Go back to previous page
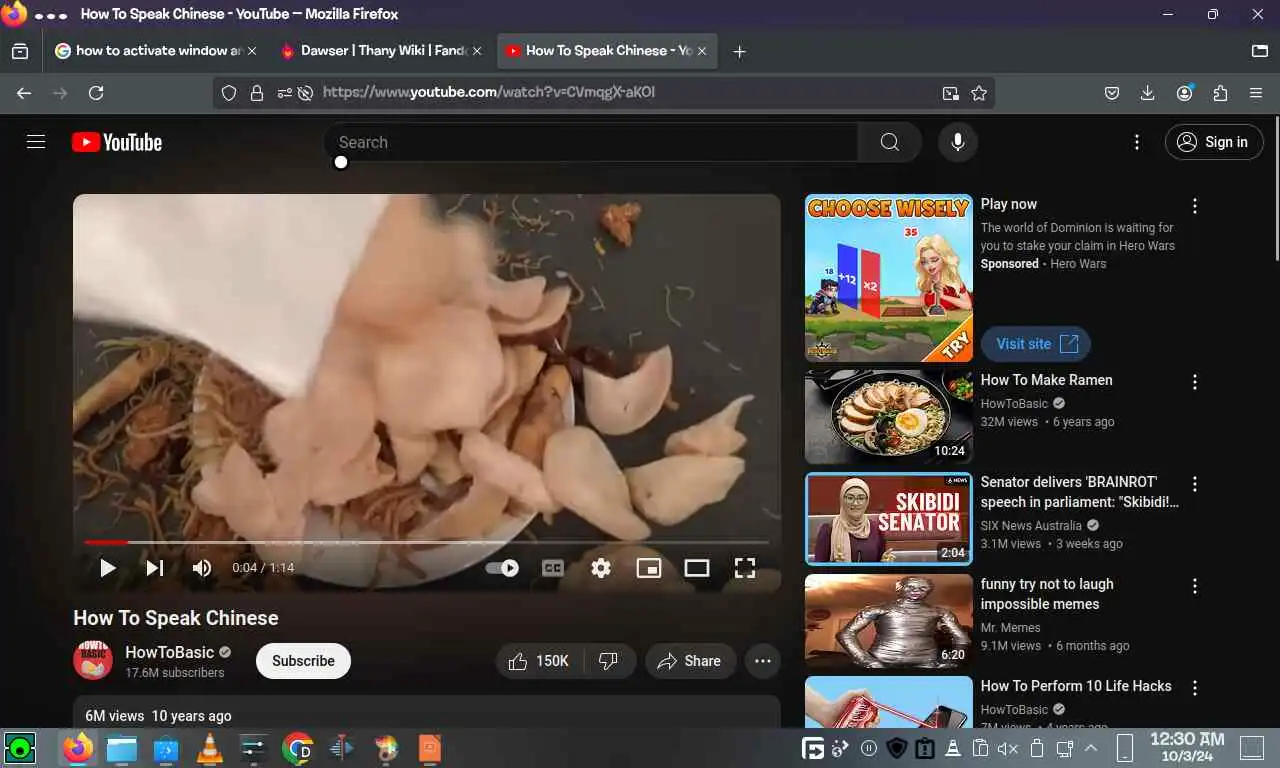The image size is (1280, 768). point(24,93)
